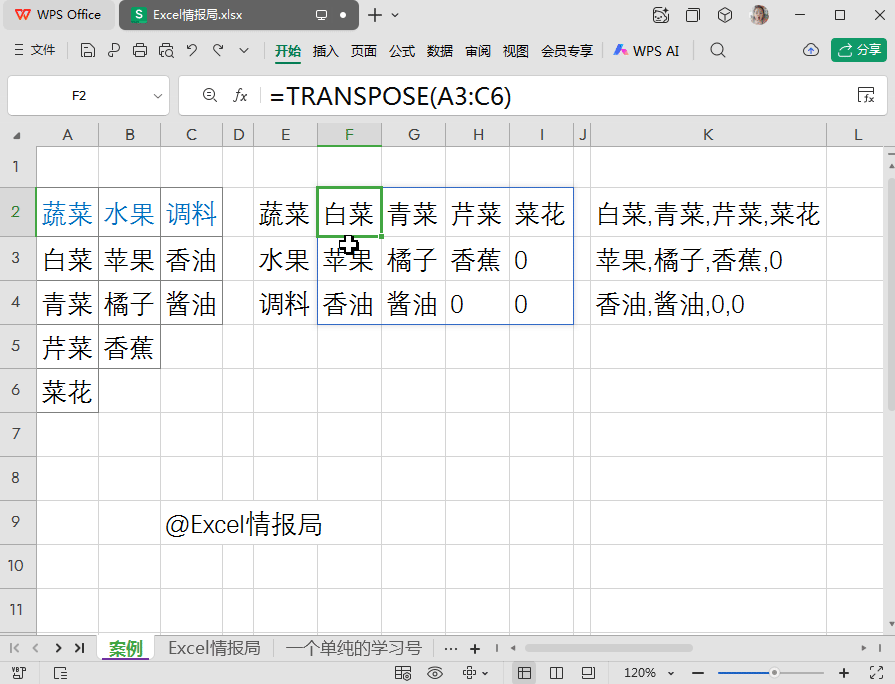Go to previous sheet arrow
Viewport: 895px width, 684px height.
35,648
